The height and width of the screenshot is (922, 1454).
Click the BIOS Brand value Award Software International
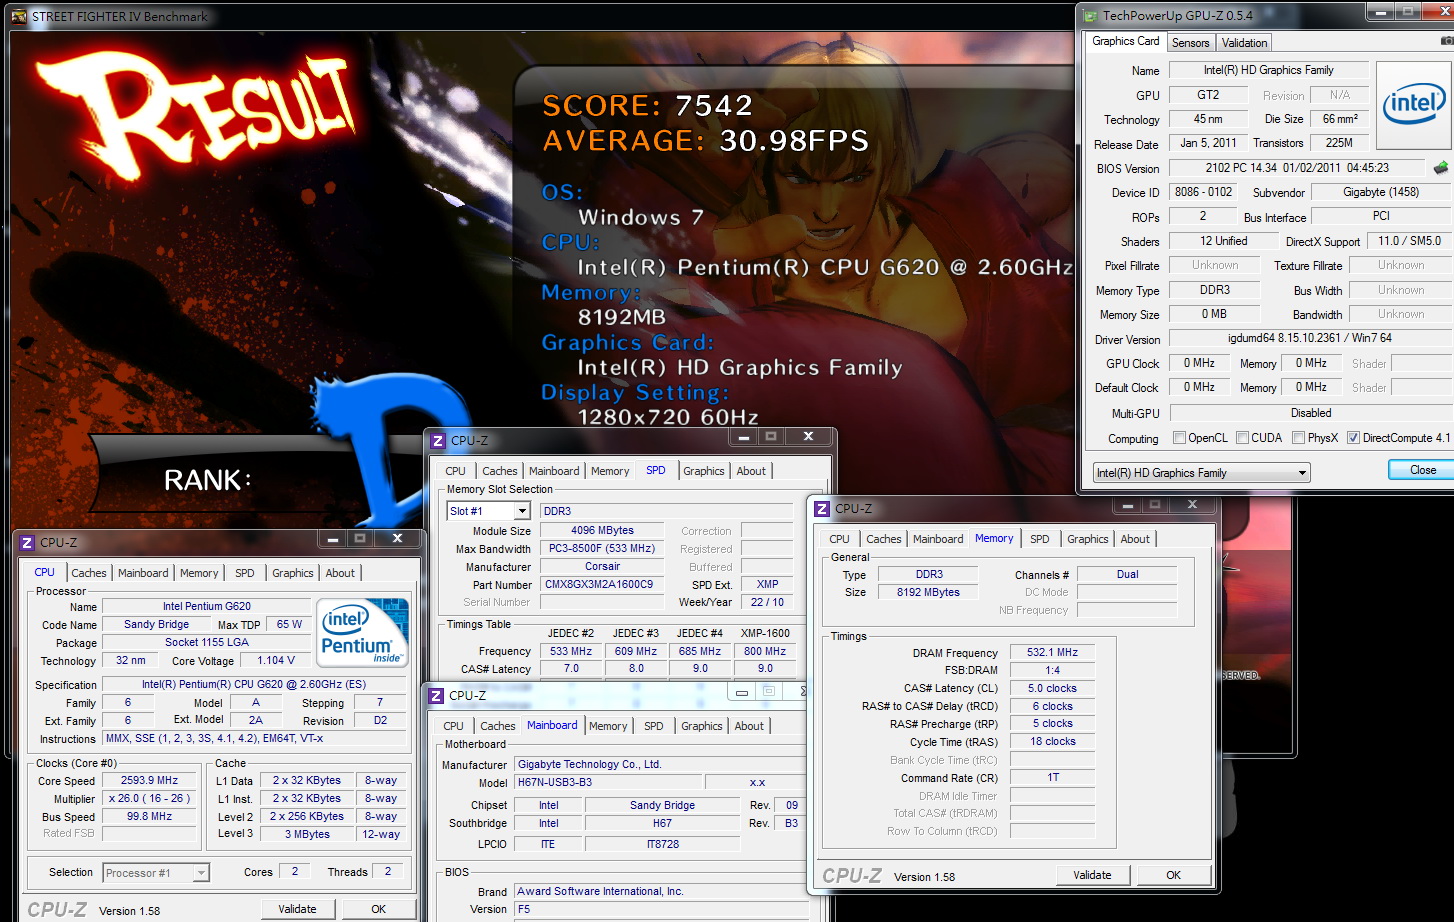(661, 891)
